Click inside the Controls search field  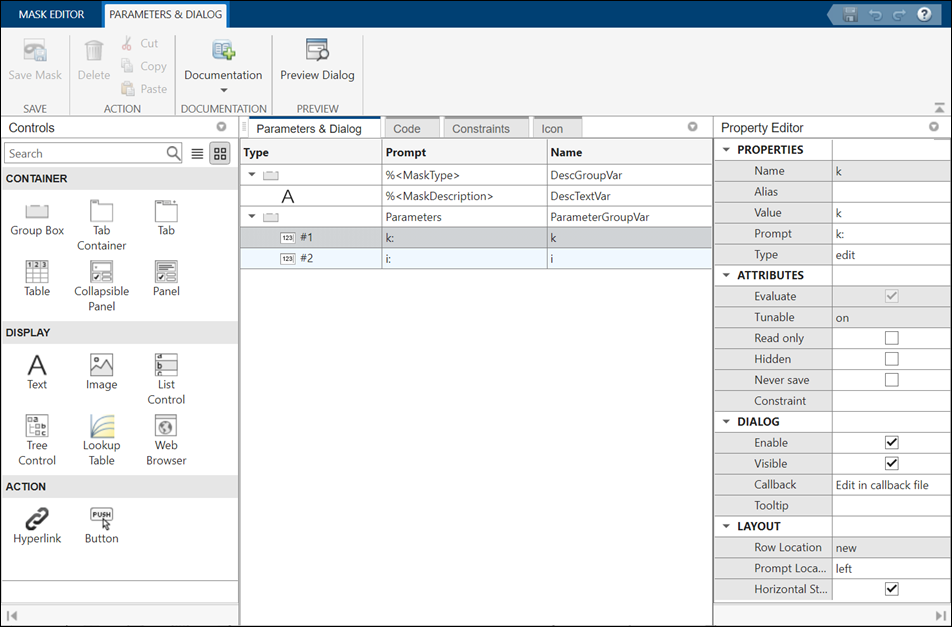pos(85,153)
